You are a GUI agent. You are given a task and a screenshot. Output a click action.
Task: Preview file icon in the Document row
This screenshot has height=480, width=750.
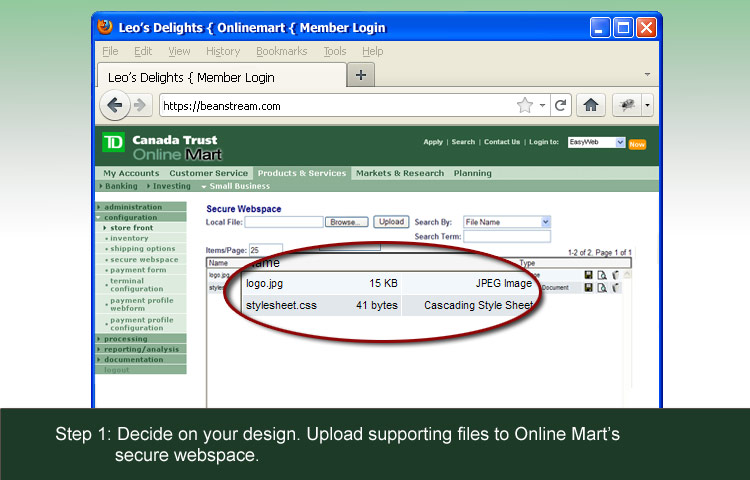(602, 287)
